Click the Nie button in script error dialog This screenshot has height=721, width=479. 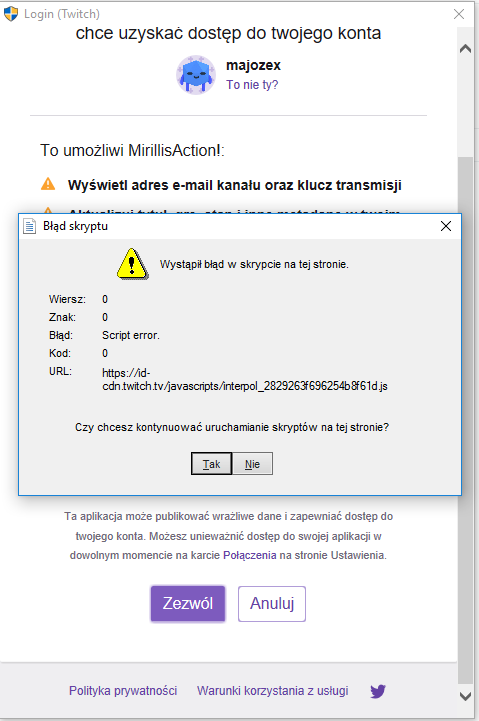pyautogui.click(x=252, y=464)
